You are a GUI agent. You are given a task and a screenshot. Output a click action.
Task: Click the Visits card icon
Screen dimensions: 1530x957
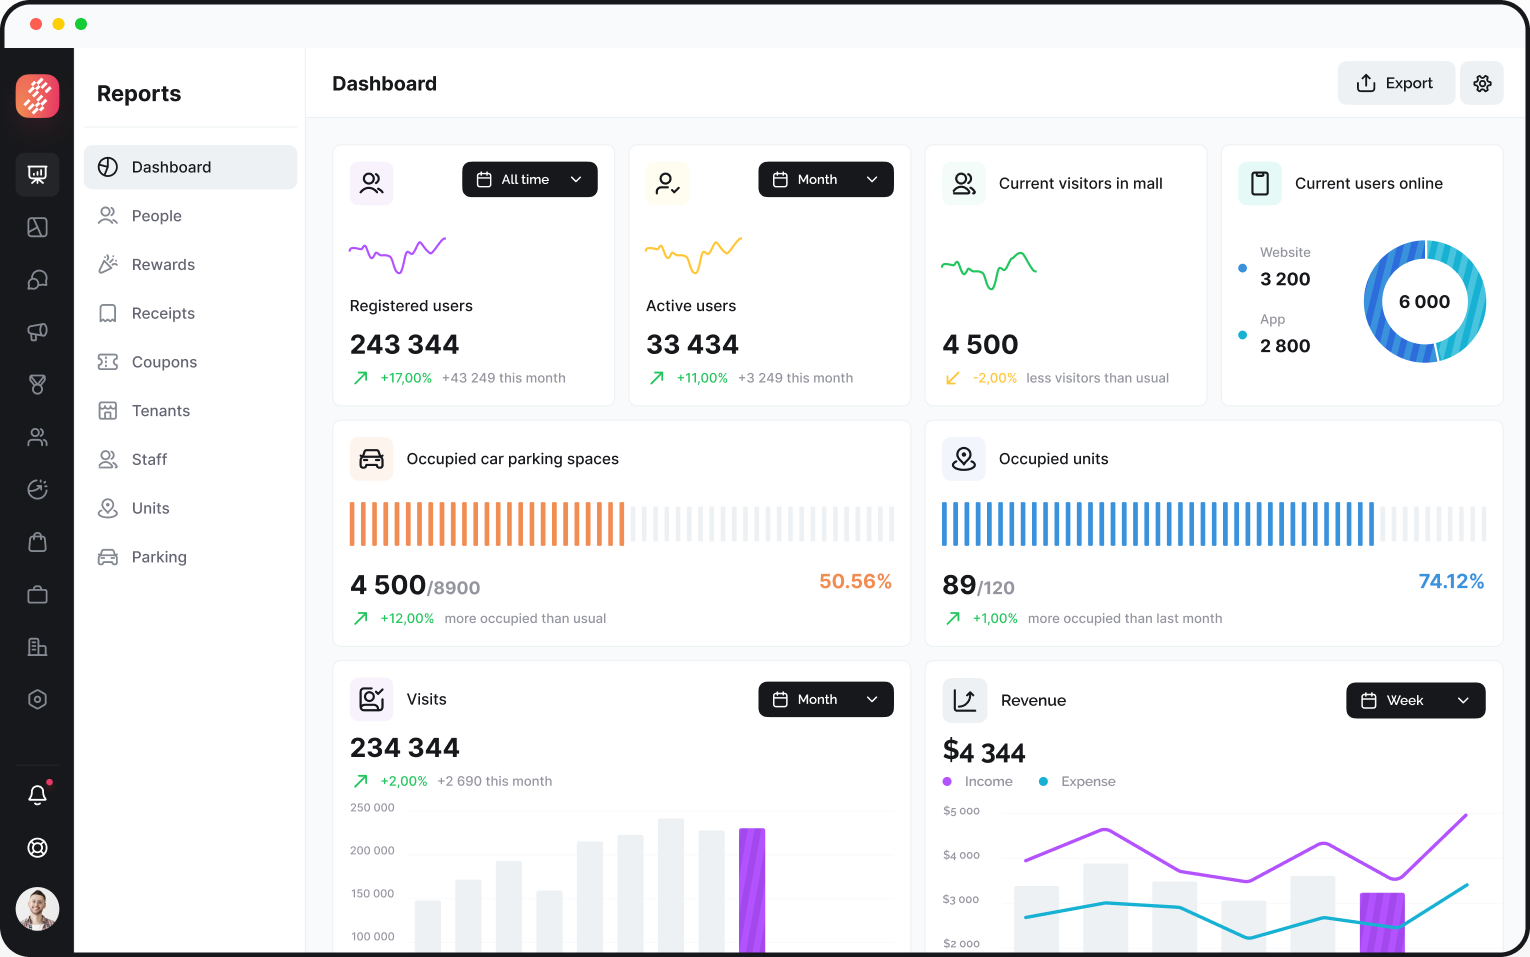pos(371,699)
